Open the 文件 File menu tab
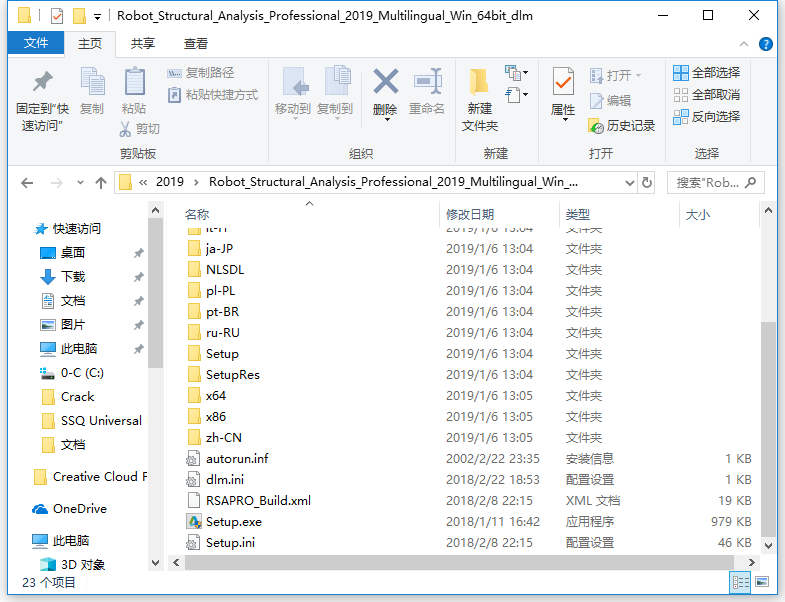This screenshot has width=785, height=602. click(36, 43)
